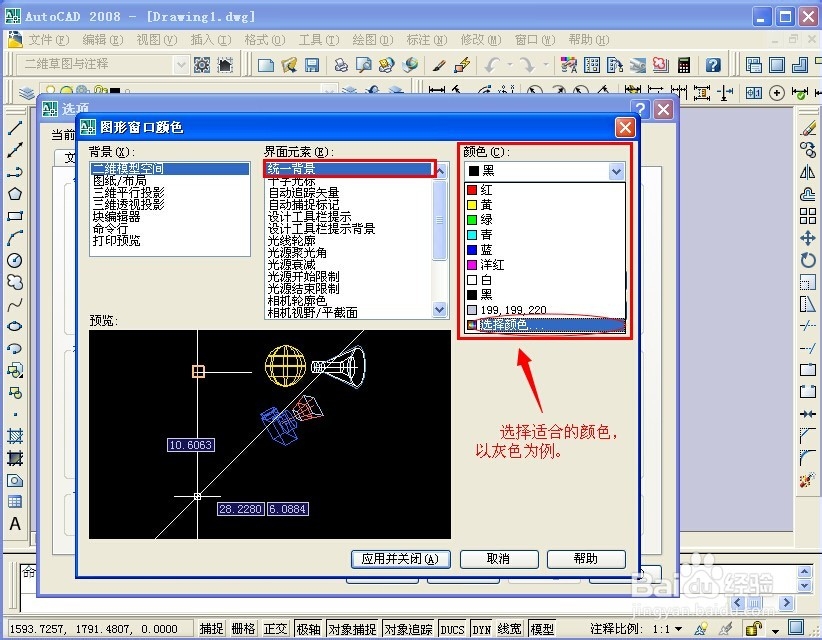Select the Rectangle draw tool

(x=15, y=215)
